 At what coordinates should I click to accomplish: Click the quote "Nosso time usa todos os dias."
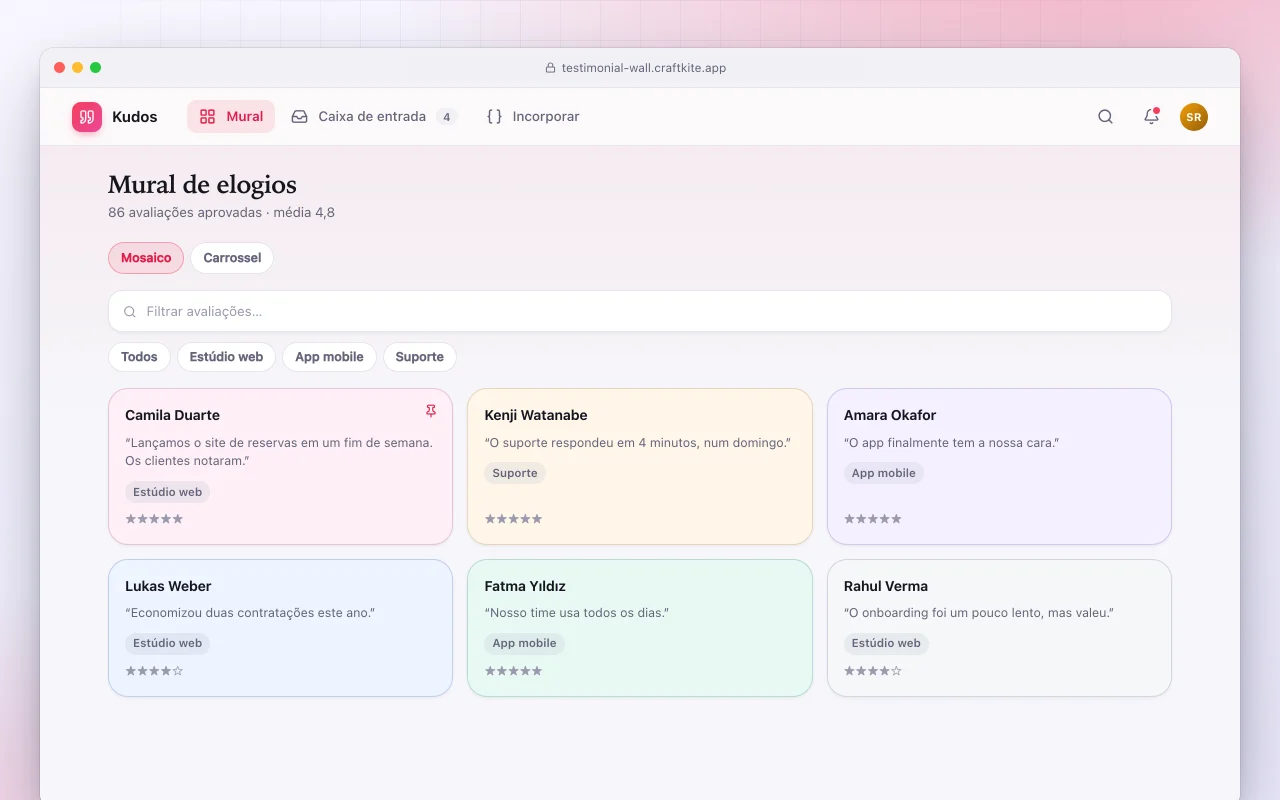(x=577, y=613)
